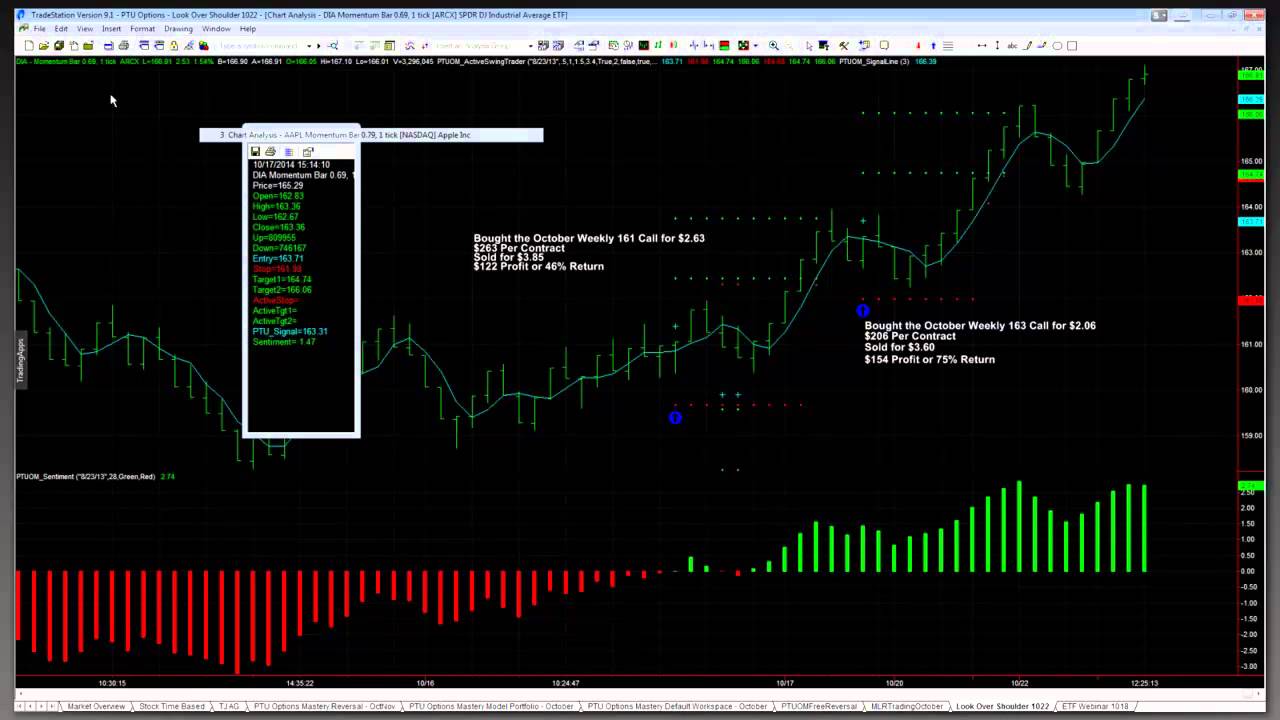Viewport: 1280px width, 720px height.
Task: Select the ellipse drawing tool
Action: pyautogui.click(x=1057, y=46)
